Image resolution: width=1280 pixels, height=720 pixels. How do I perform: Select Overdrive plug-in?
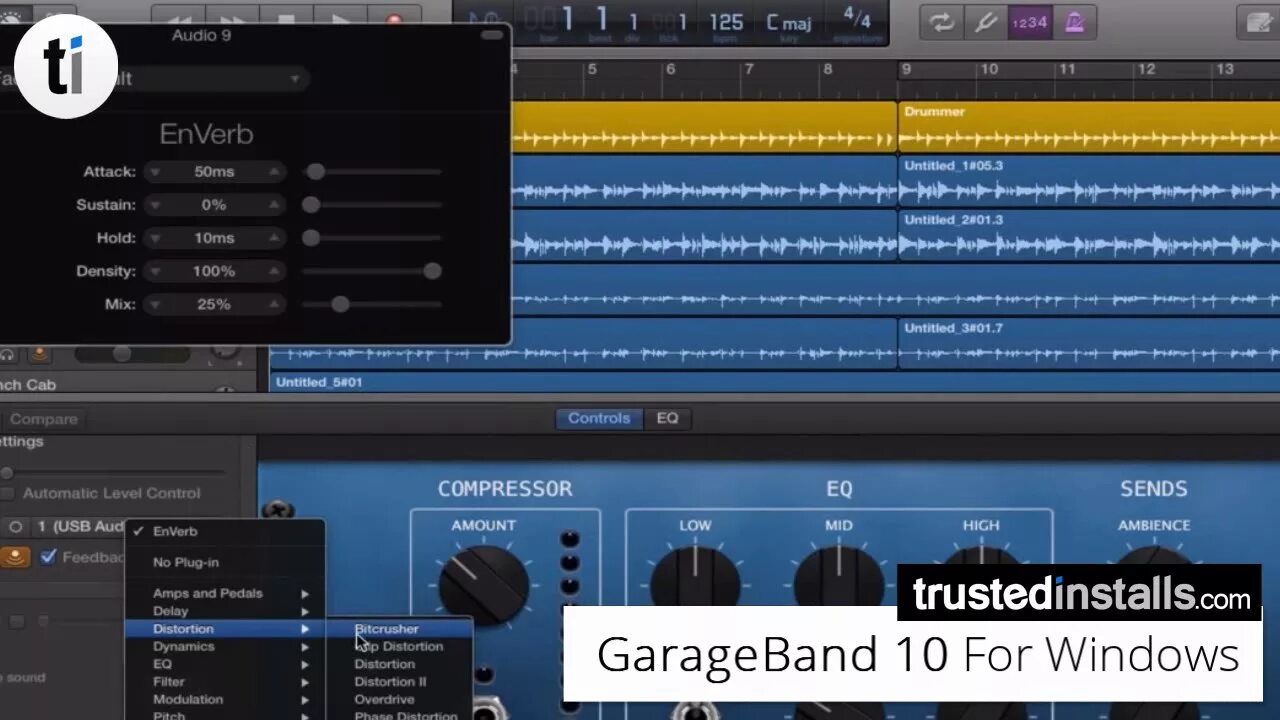coord(399,700)
